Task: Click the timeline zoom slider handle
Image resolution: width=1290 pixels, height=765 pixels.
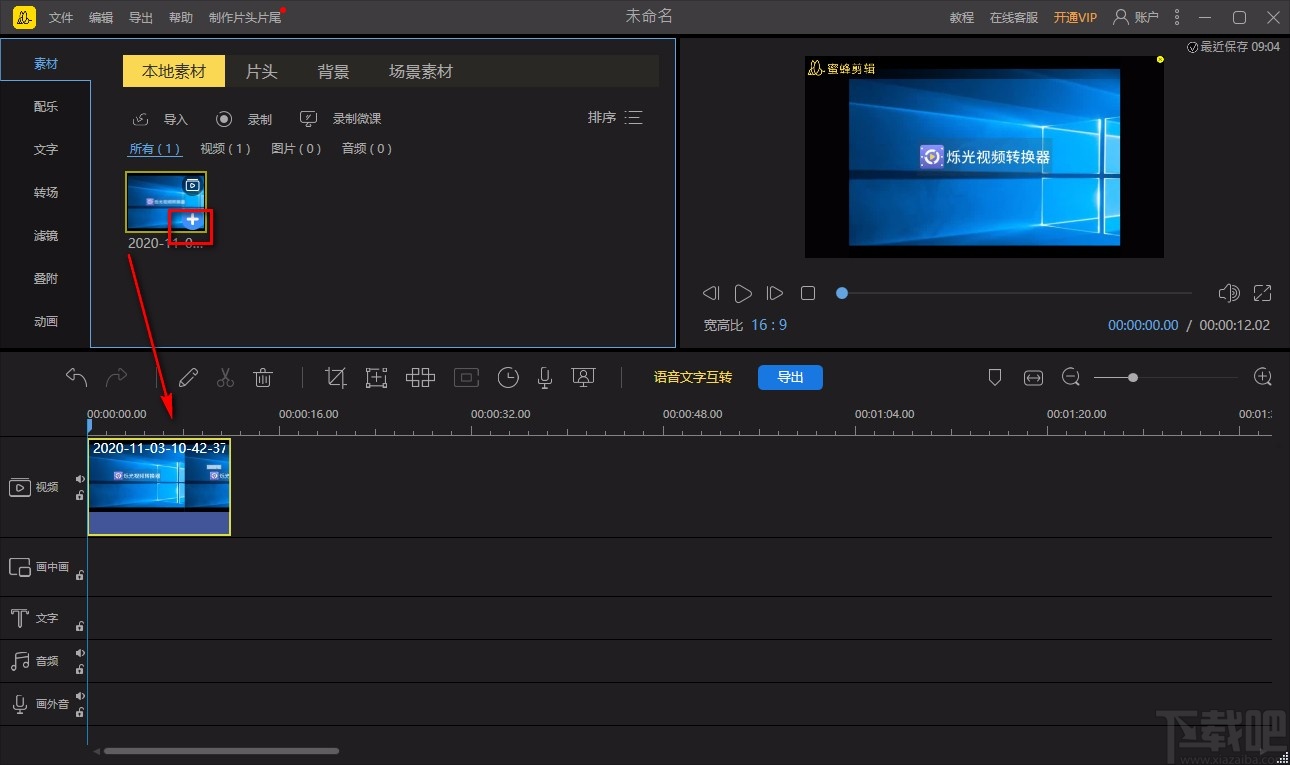Action: 1132,377
